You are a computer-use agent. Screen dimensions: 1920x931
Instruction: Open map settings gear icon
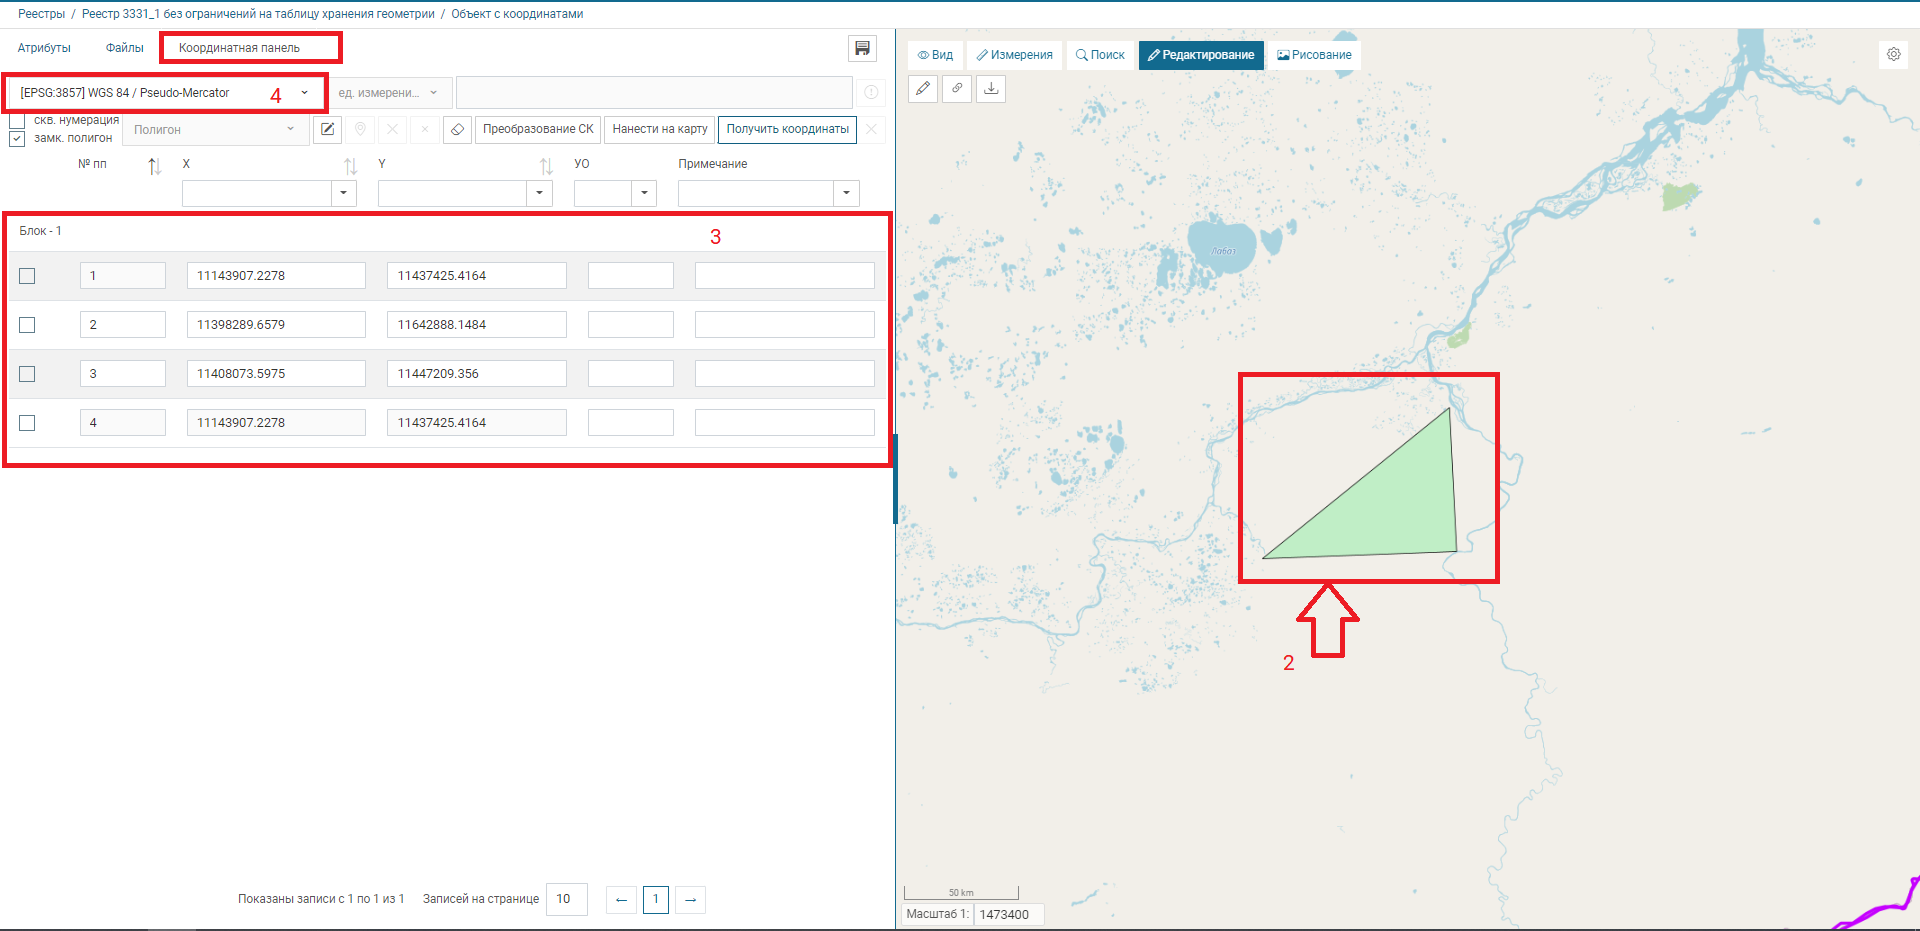pyautogui.click(x=1893, y=54)
